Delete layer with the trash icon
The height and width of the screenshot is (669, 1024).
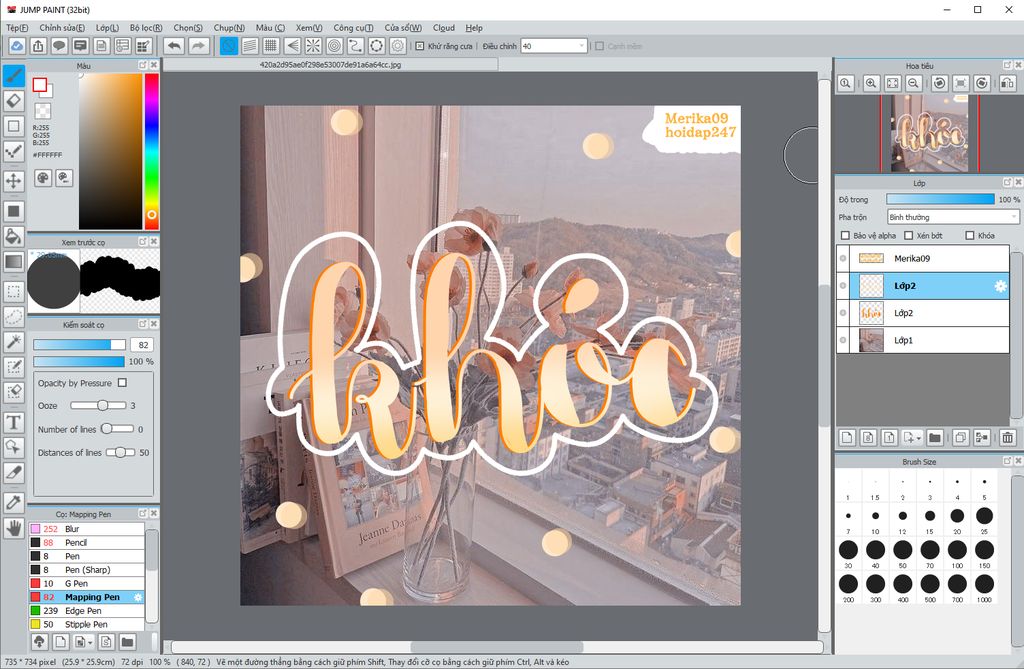(x=1008, y=438)
